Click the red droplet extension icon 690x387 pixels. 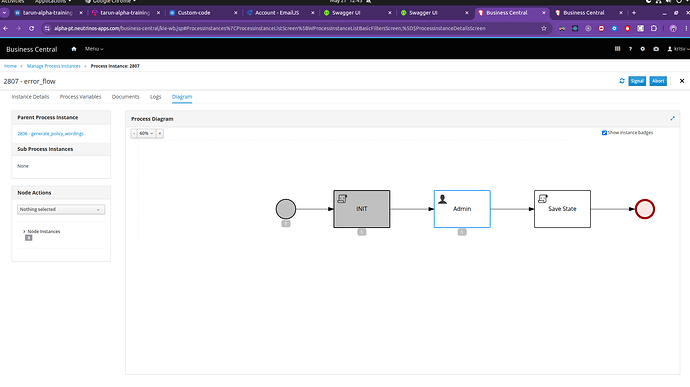click(x=628, y=28)
